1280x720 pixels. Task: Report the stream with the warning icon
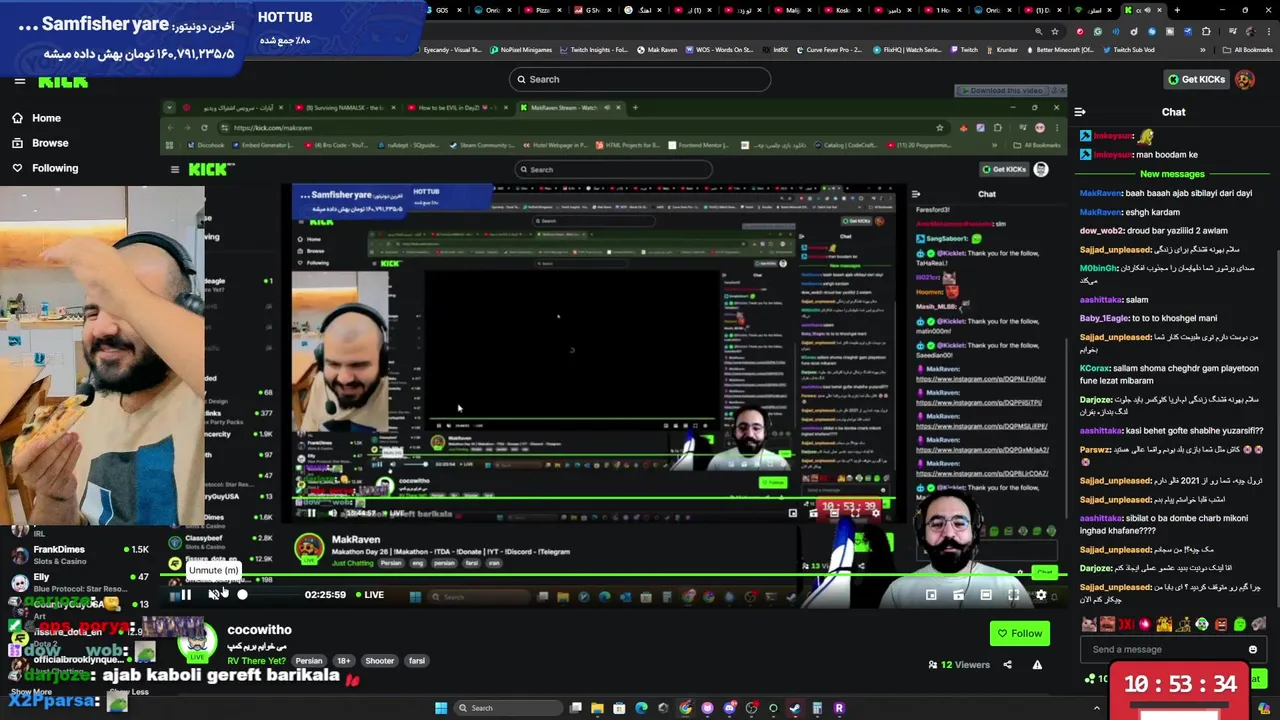tap(1037, 664)
